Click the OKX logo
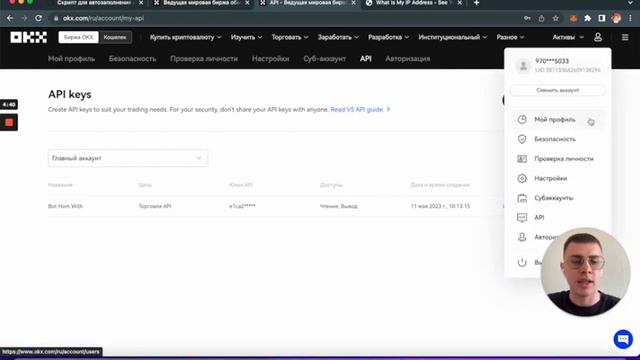The image size is (640, 360). [29, 38]
